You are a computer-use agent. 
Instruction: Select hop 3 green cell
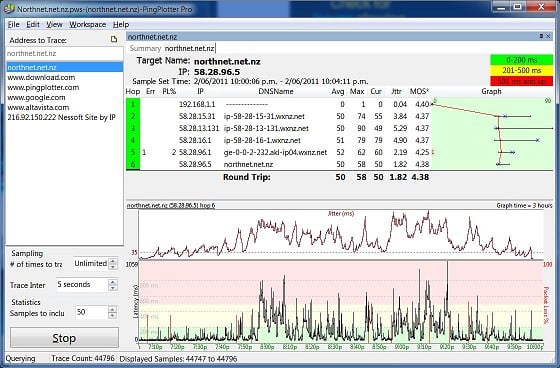point(133,128)
